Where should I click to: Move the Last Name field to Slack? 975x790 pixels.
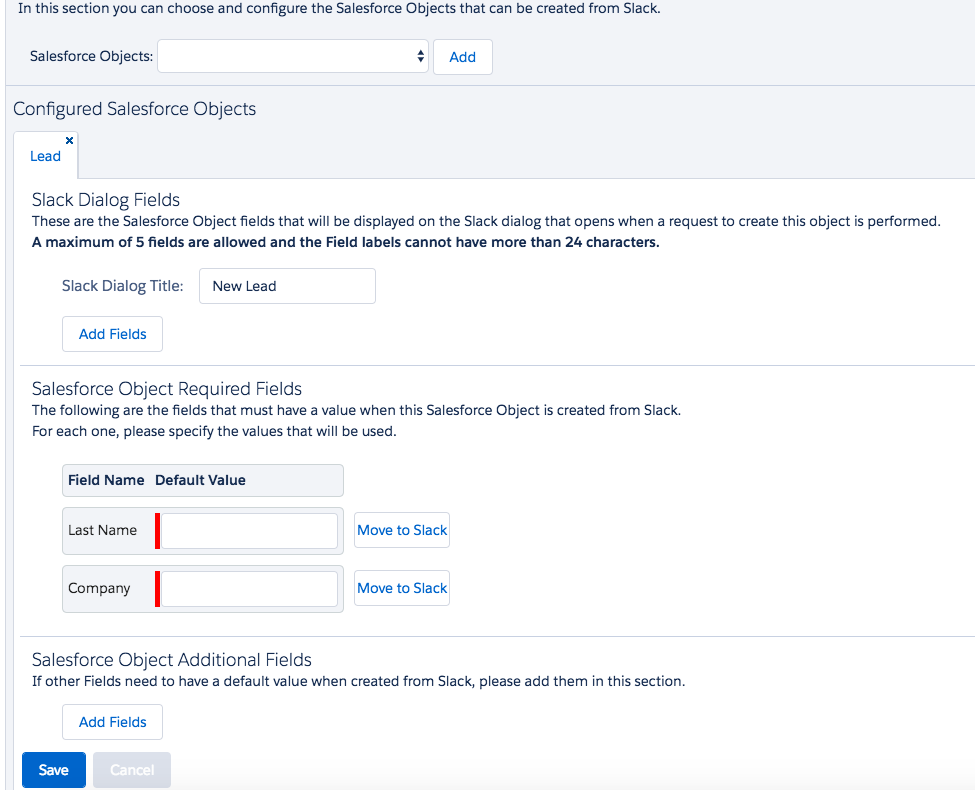(x=401, y=530)
